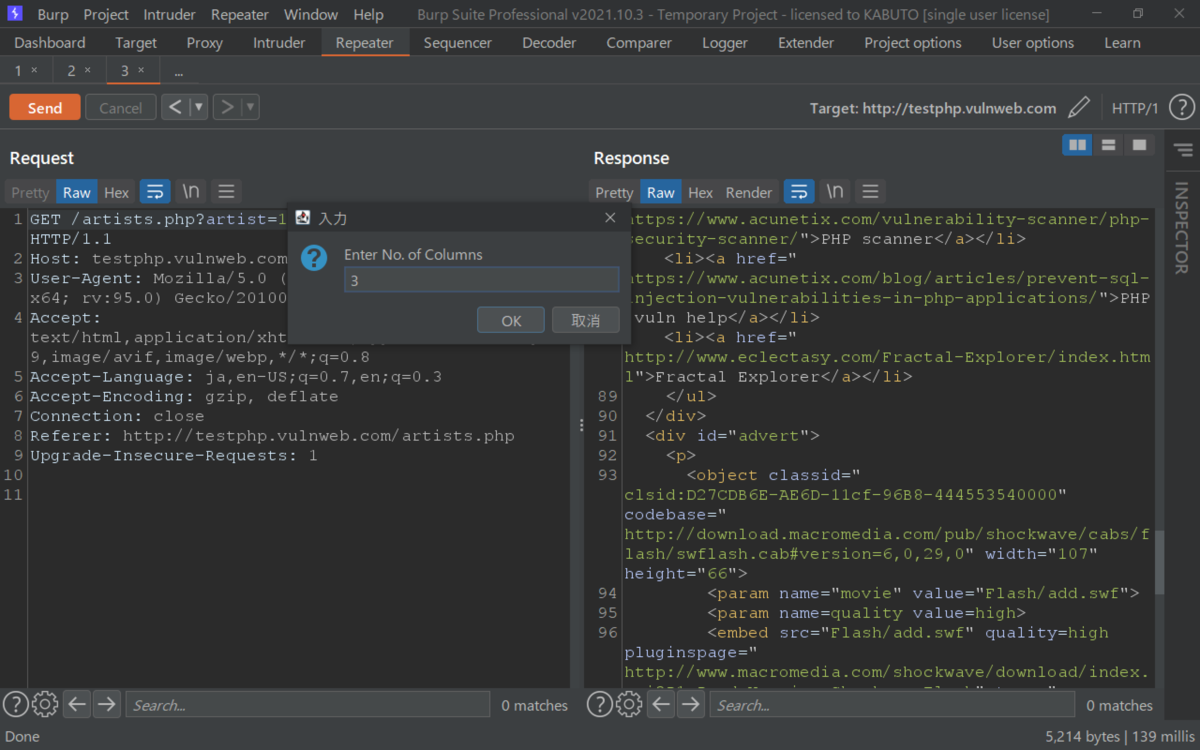Select combined tabs layout view icon
Image resolution: width=1200 pixels, height=750 pixels.
tap(1138, 145)
